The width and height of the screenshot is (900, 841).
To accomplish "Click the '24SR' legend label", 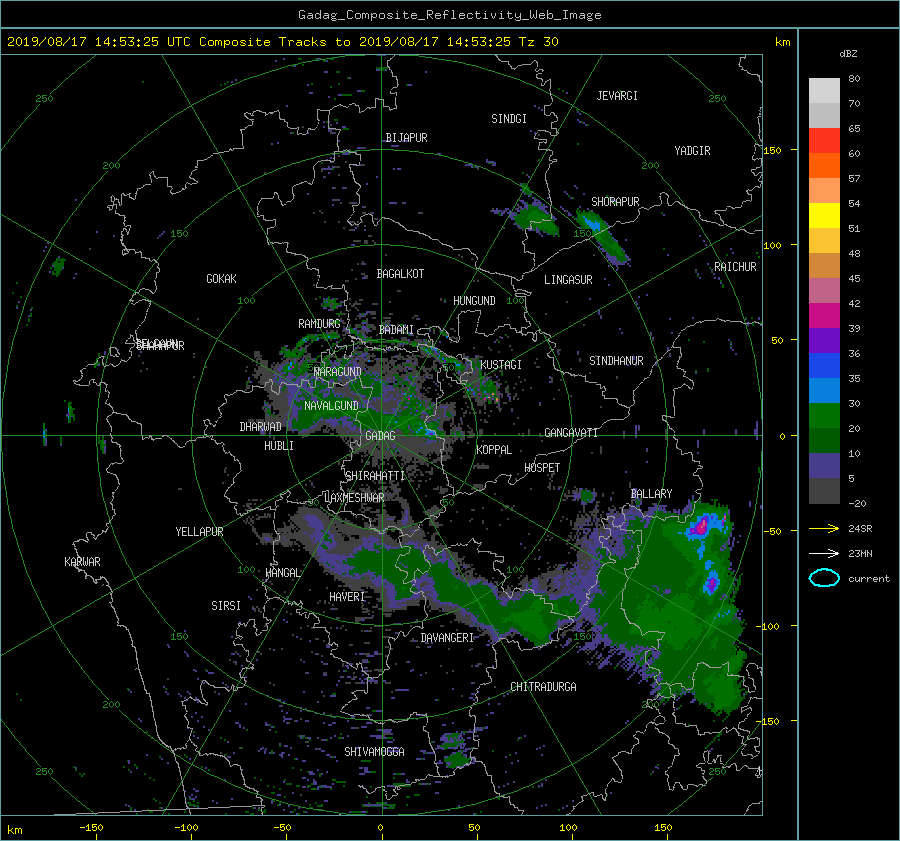I will tap(860, 528).
